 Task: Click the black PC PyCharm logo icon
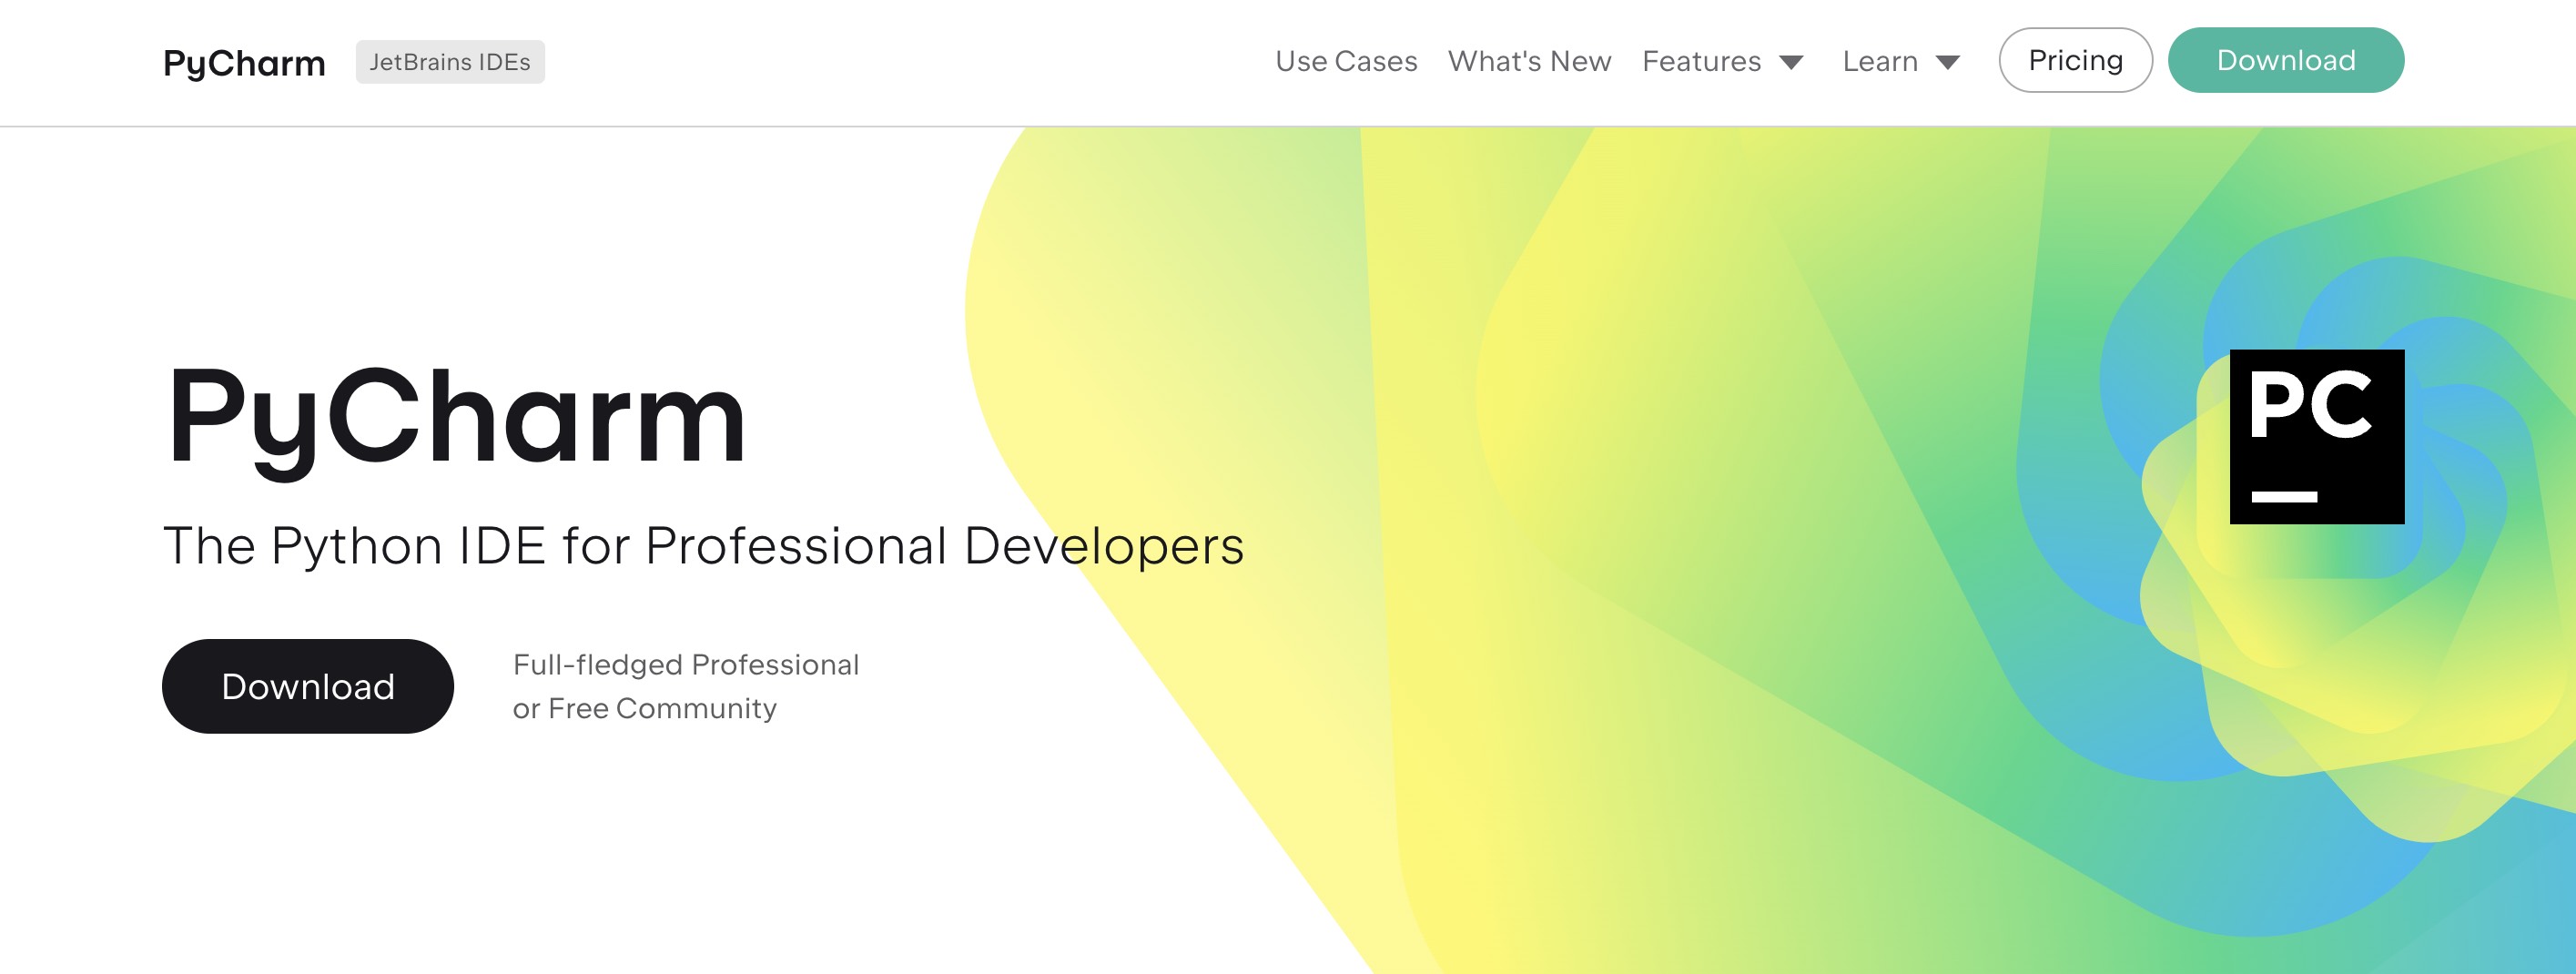[x=2317, y=436]
